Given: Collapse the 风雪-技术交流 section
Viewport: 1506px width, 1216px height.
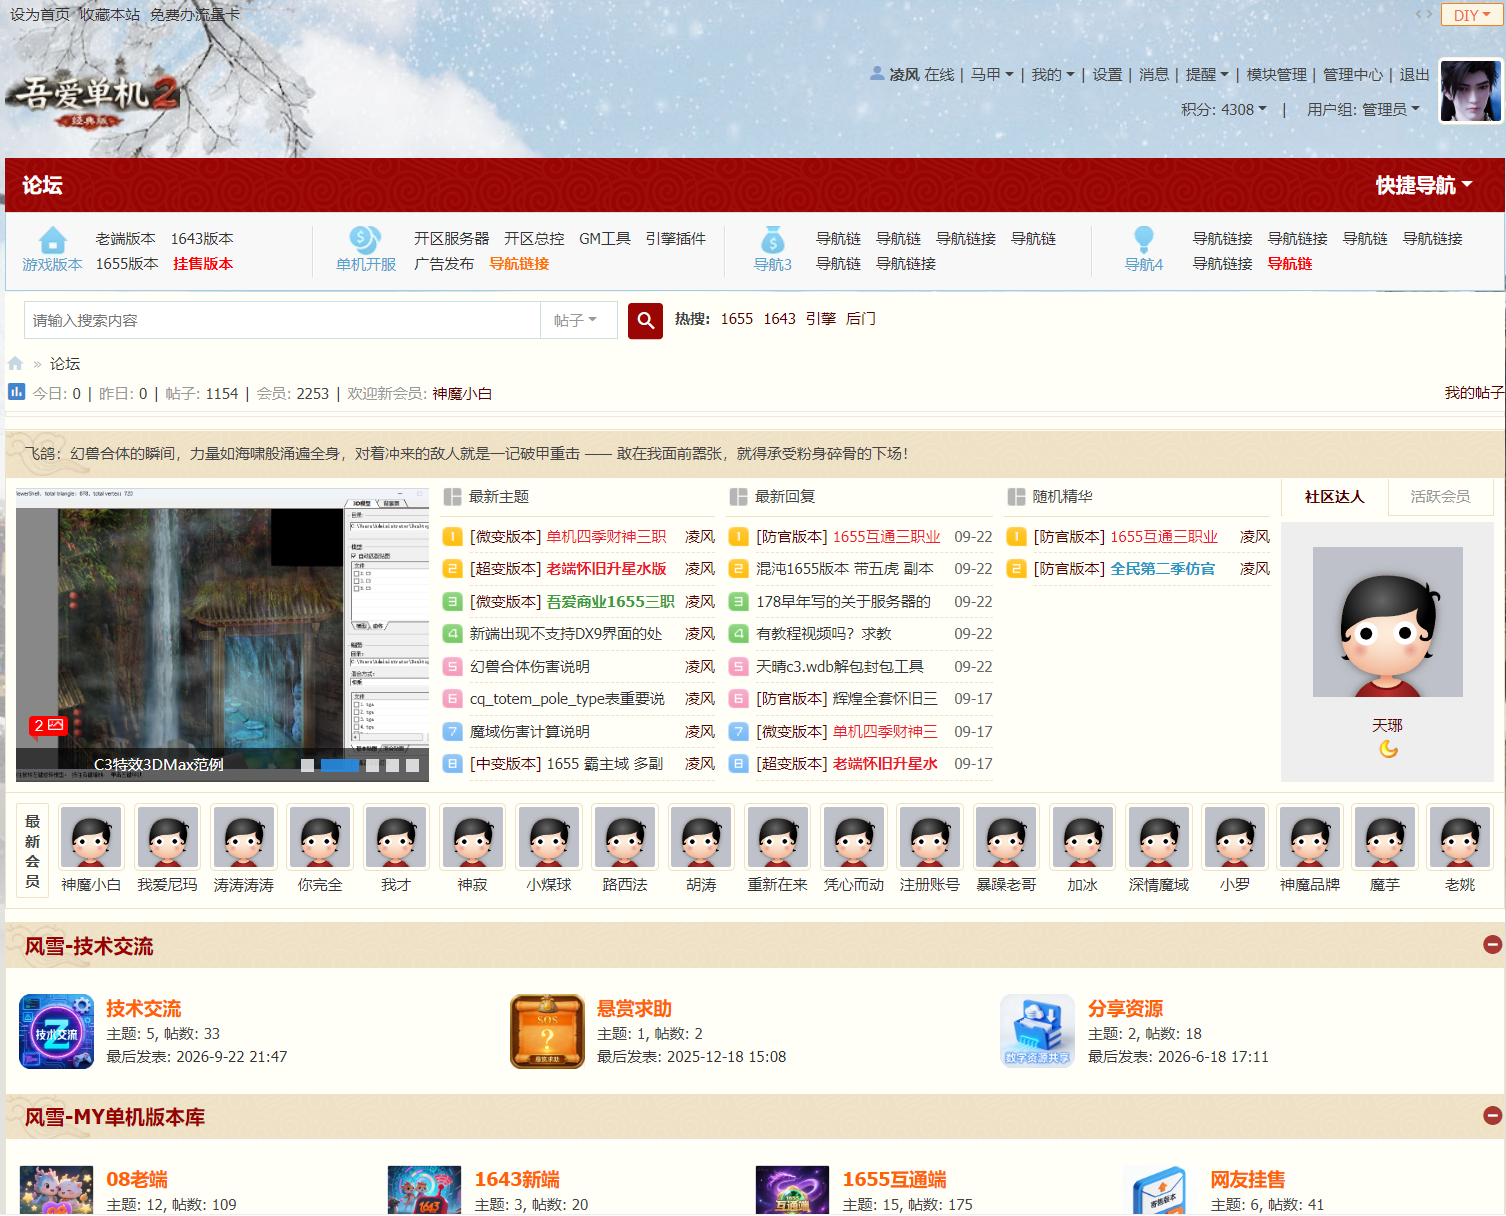Looking at the screenshot, I should pyautogui.click(x=1492, y=945).
